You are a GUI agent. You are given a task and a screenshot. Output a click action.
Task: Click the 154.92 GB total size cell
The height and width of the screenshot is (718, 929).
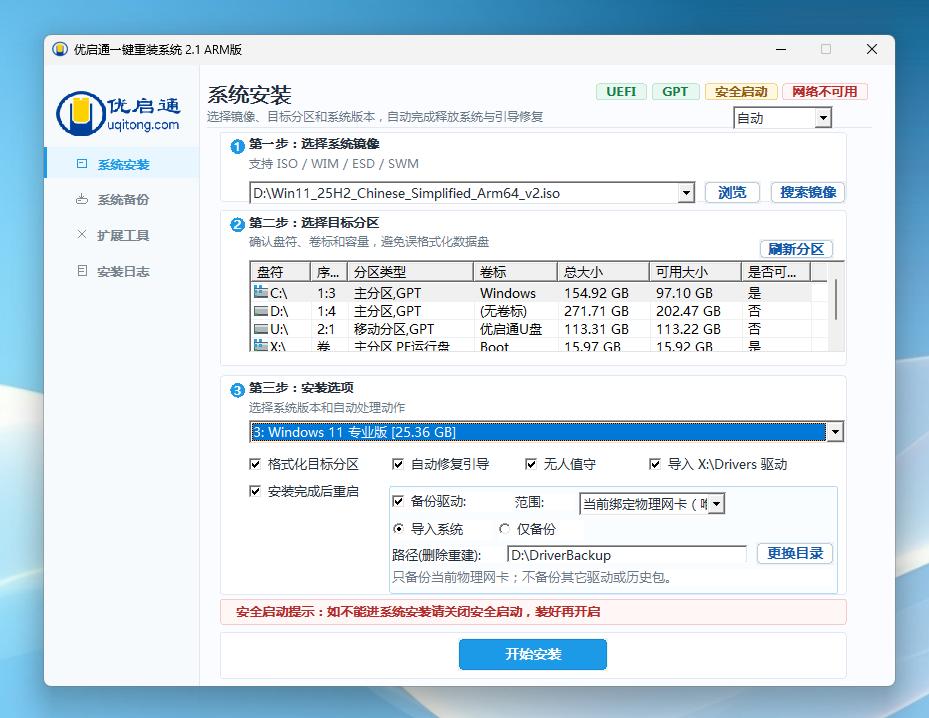coord(596,293)
